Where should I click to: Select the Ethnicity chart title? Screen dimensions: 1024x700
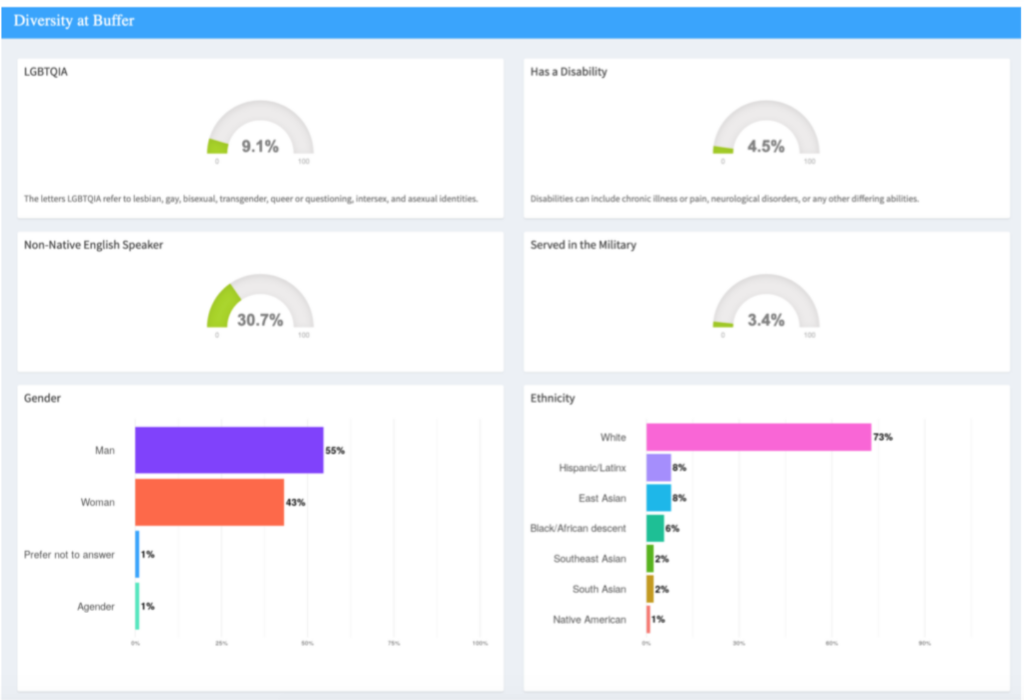click(x=552, y=398)
